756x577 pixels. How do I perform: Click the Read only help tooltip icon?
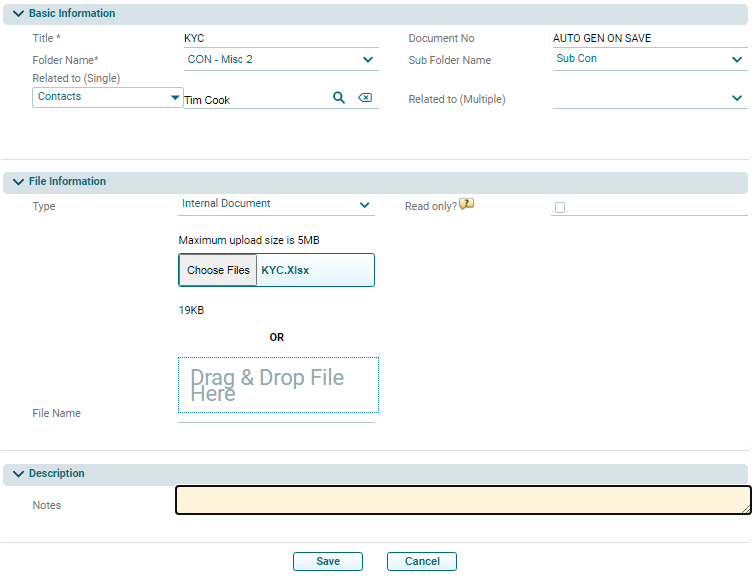click(466, 205)
